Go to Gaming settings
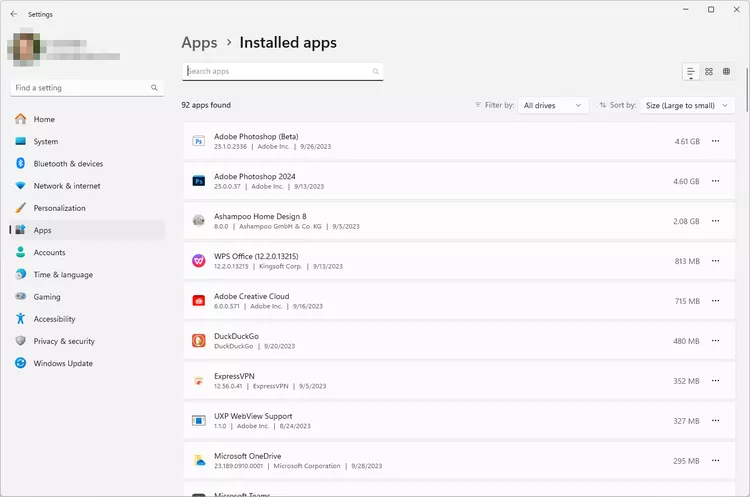Image resolution: width=750 pixels, height=497 pixels. pos(87,297)
